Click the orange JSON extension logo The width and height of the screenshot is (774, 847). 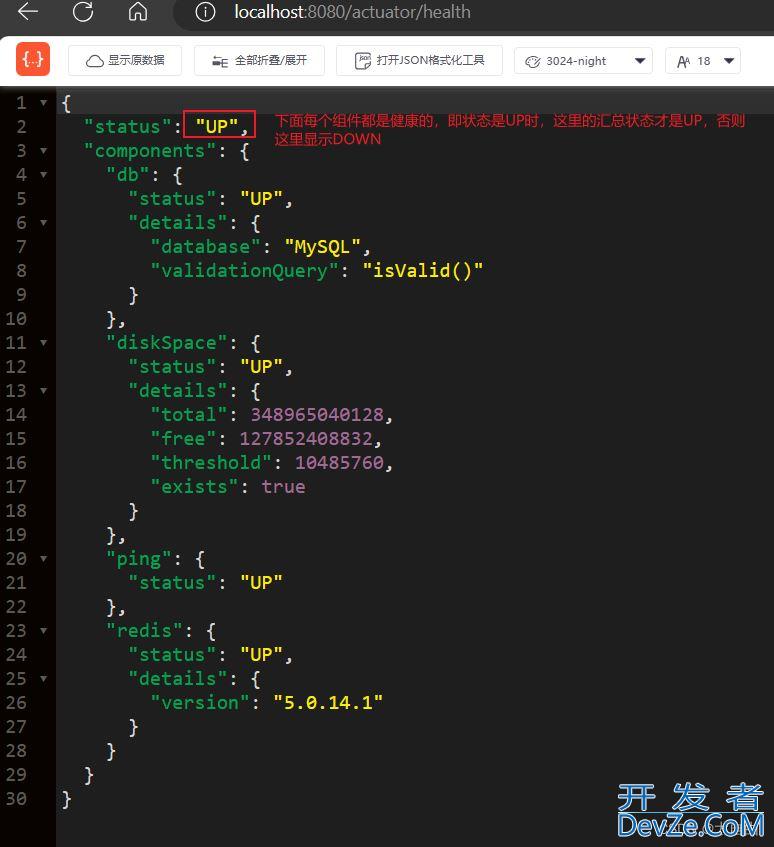click(33, 59)
